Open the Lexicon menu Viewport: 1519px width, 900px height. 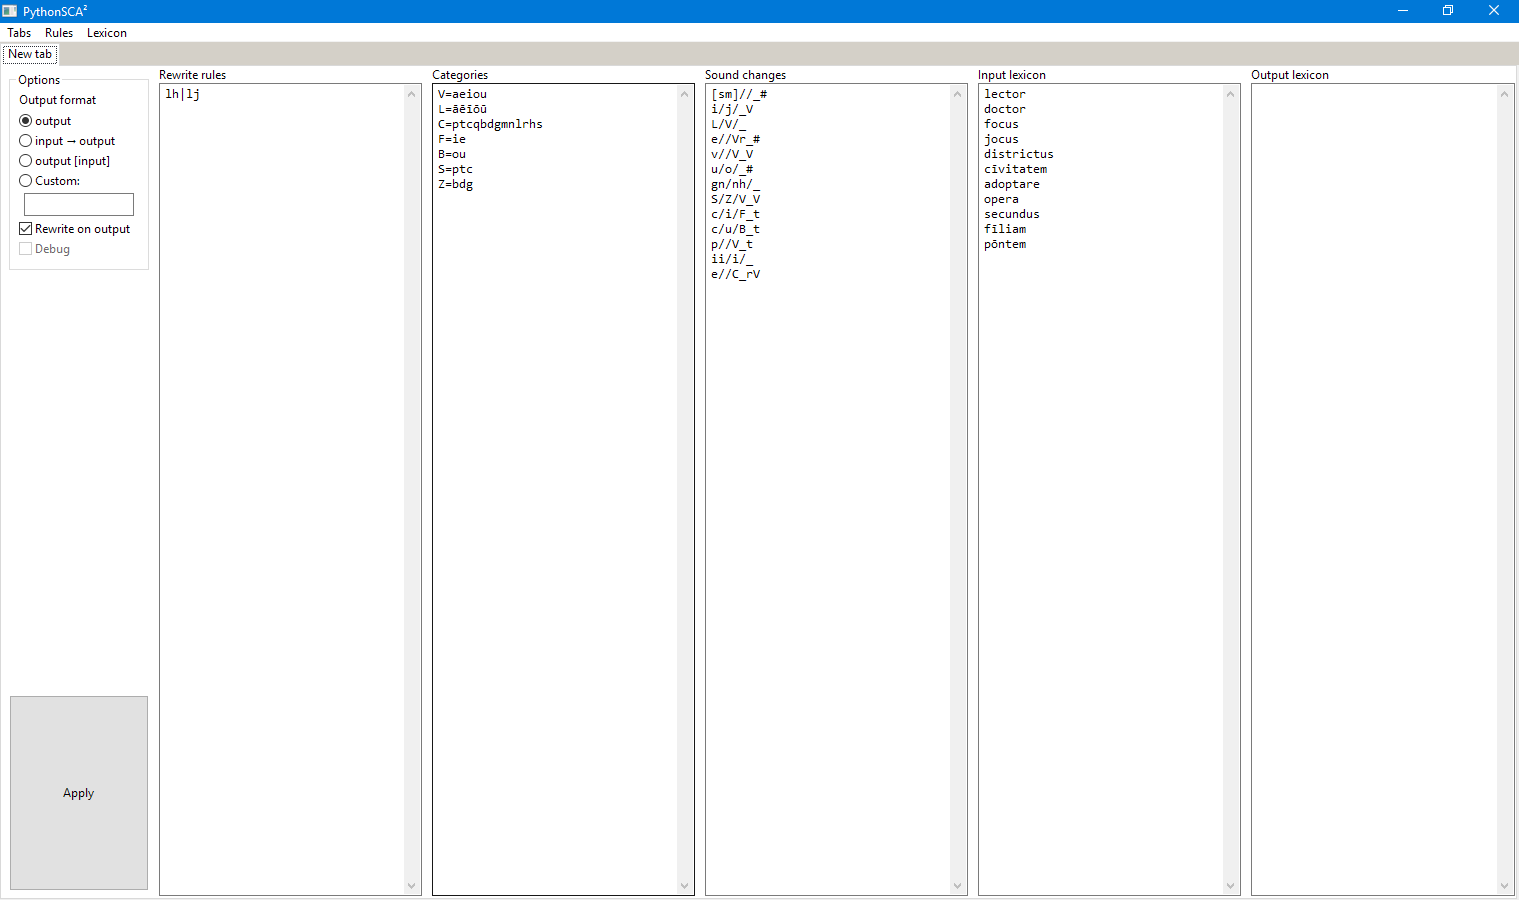point(106,32)
